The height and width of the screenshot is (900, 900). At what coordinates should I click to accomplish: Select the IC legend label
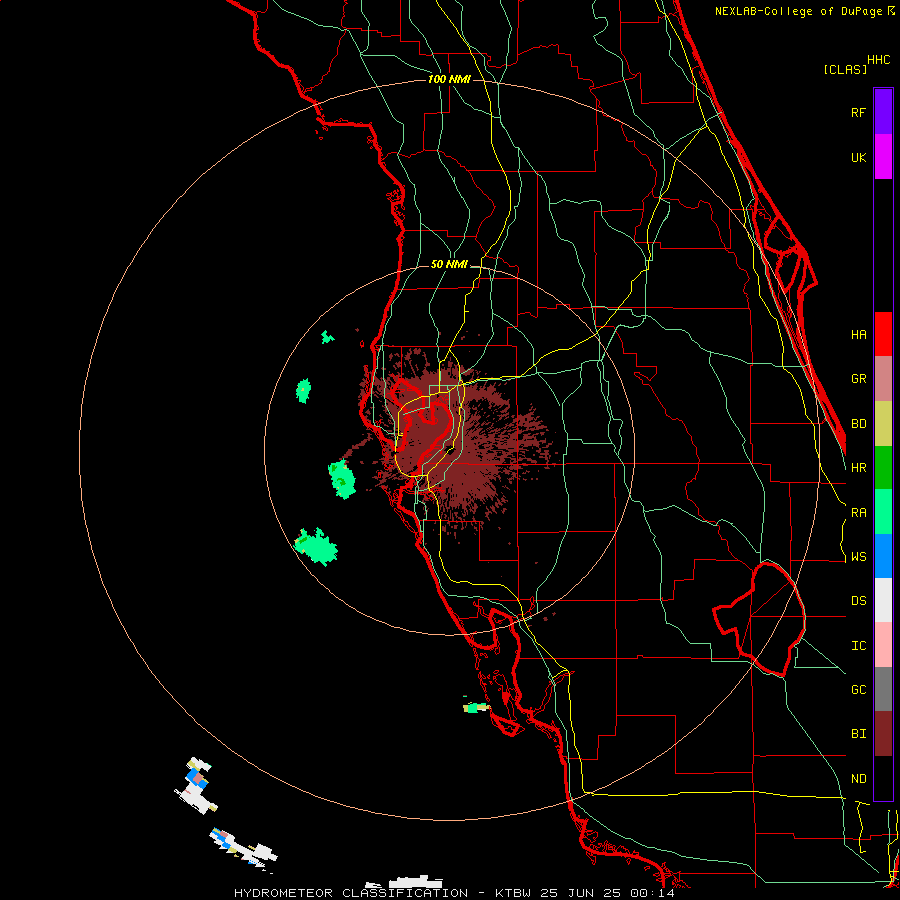click(858, 645)
